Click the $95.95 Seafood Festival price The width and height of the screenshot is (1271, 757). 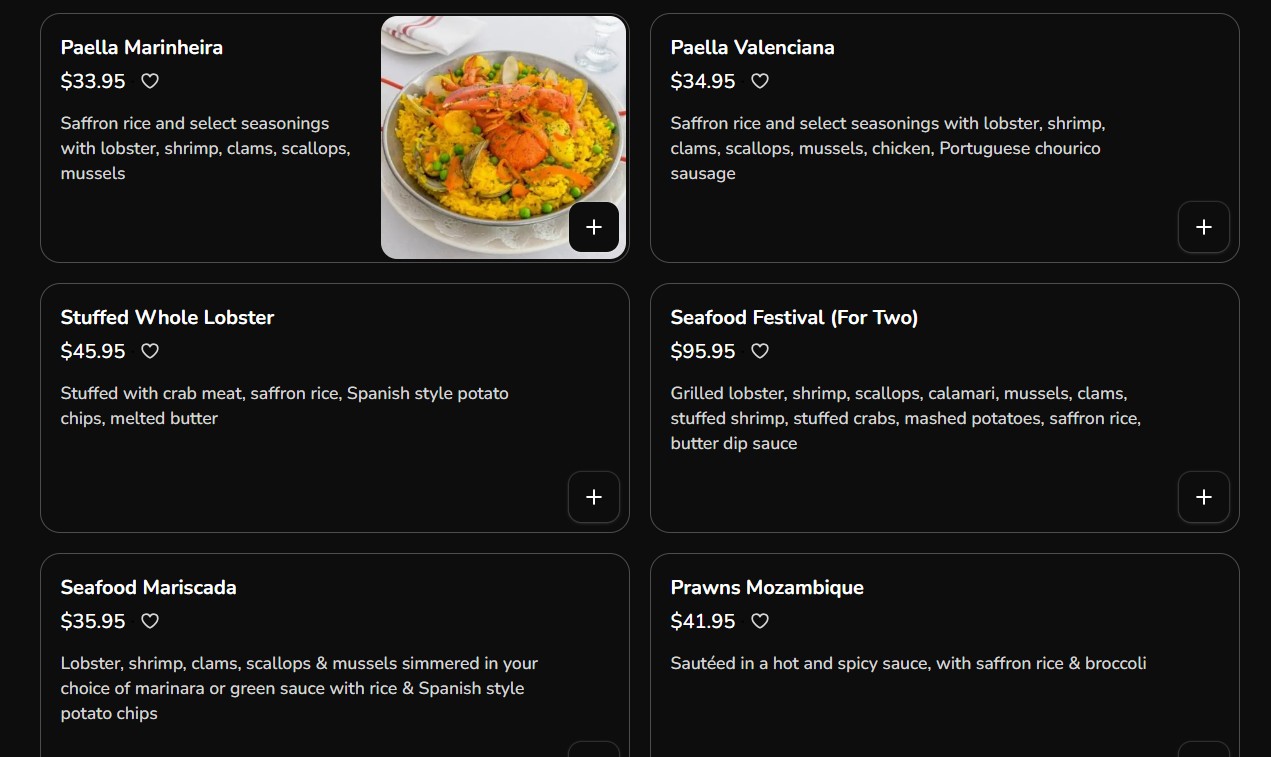pyautogui.click(x=702, y=351)
